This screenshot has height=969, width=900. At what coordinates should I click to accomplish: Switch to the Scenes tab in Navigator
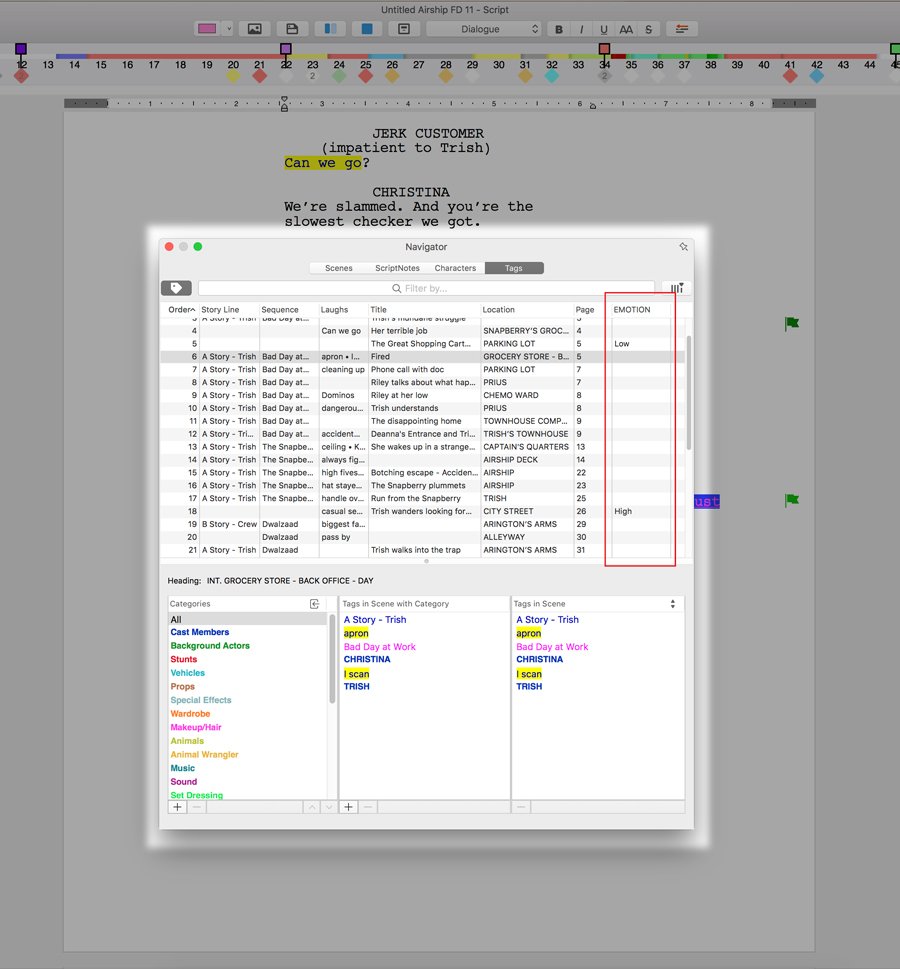coord(339,268)
